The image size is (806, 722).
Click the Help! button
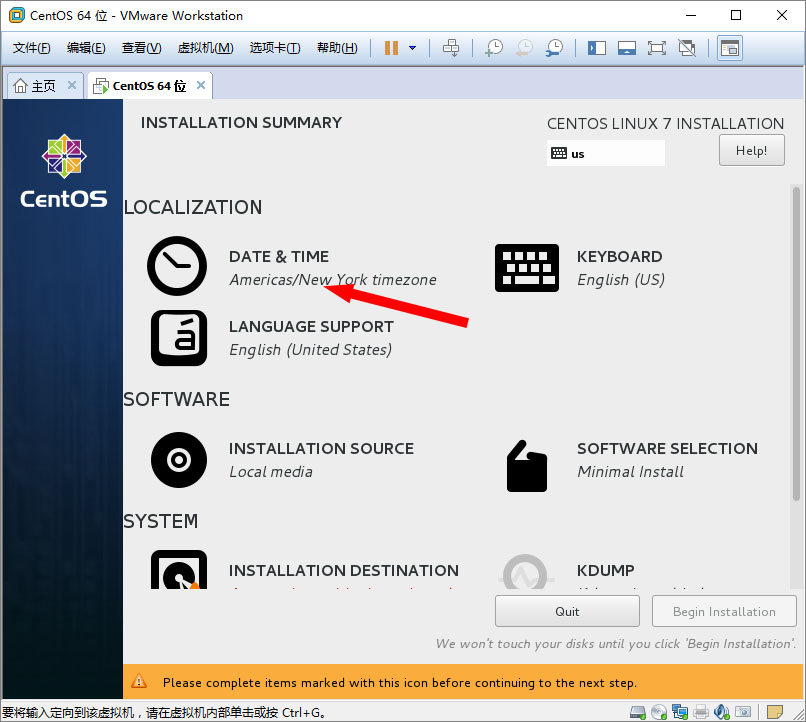(751, 151)
